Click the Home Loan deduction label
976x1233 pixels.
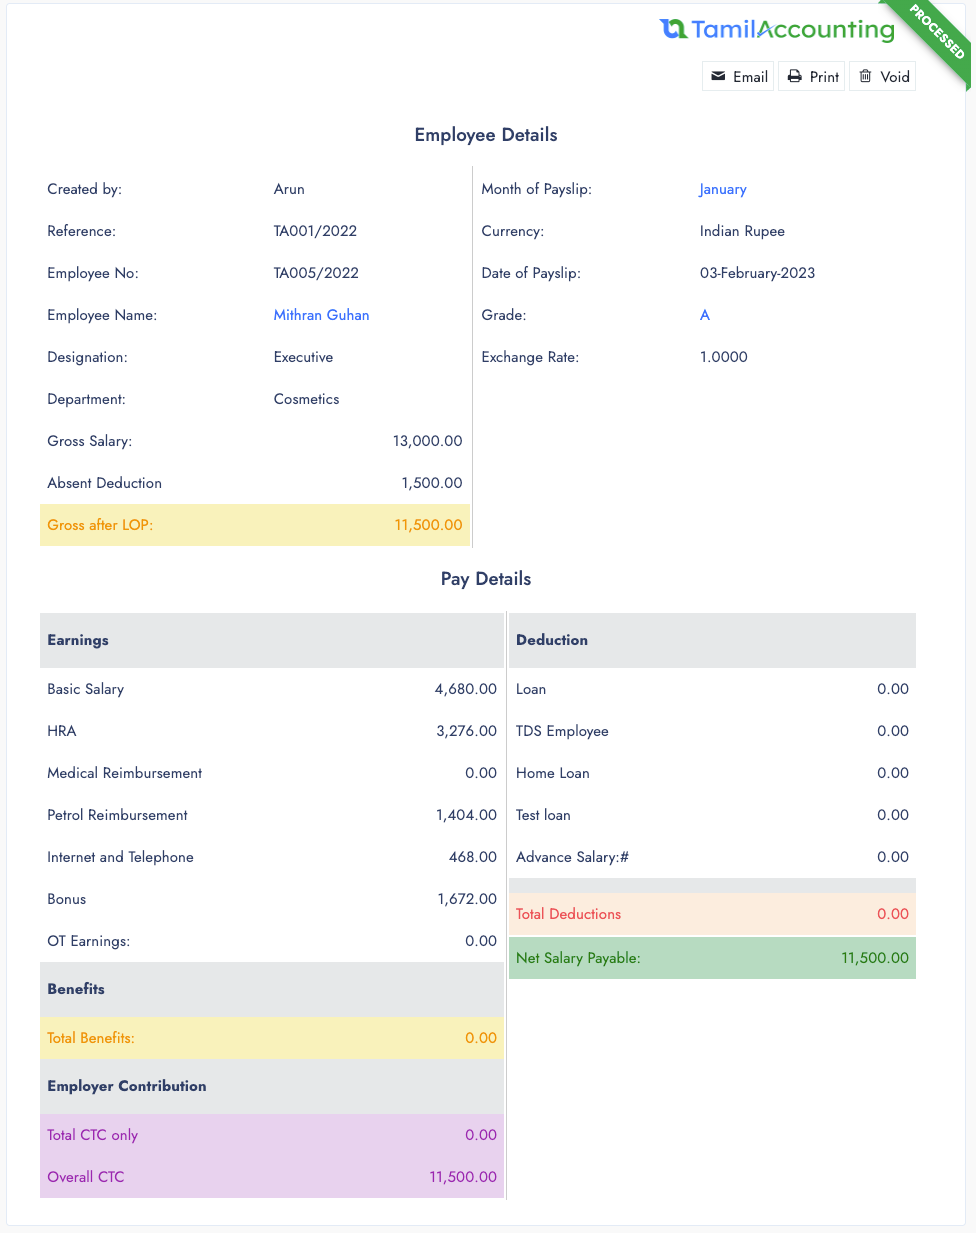553,773
